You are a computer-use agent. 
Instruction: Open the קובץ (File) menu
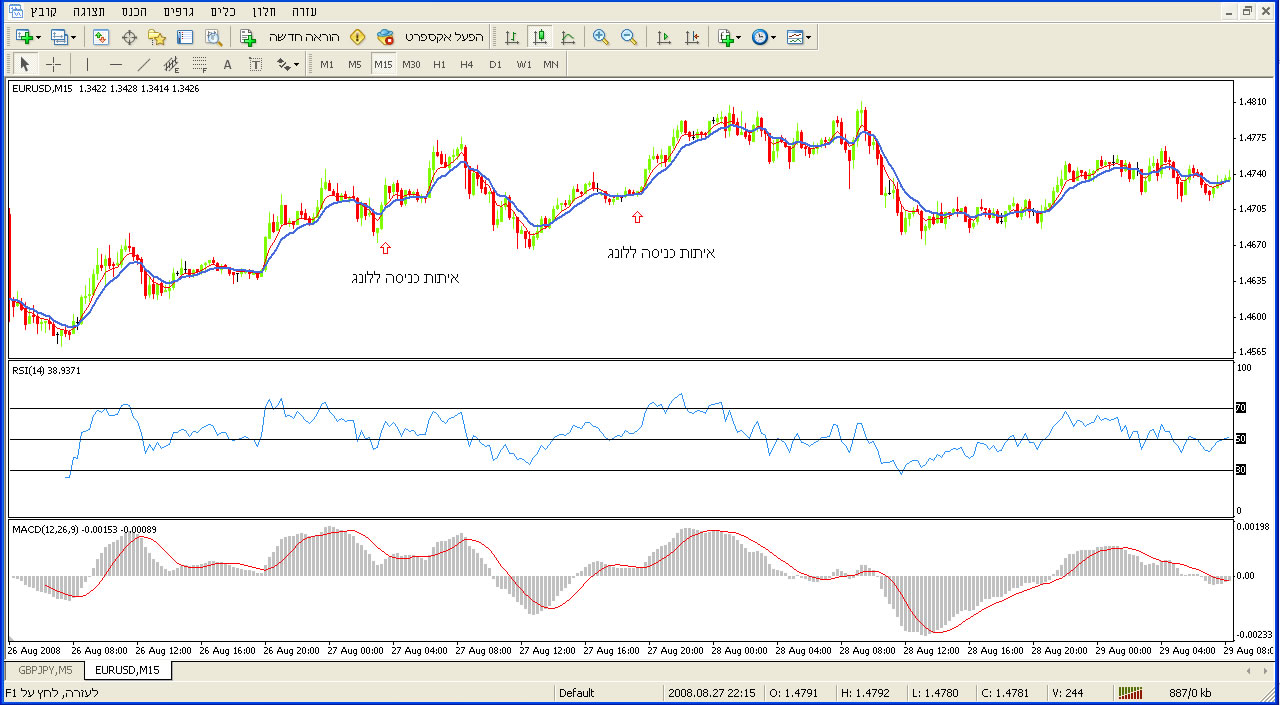click(x=42, y=11)
